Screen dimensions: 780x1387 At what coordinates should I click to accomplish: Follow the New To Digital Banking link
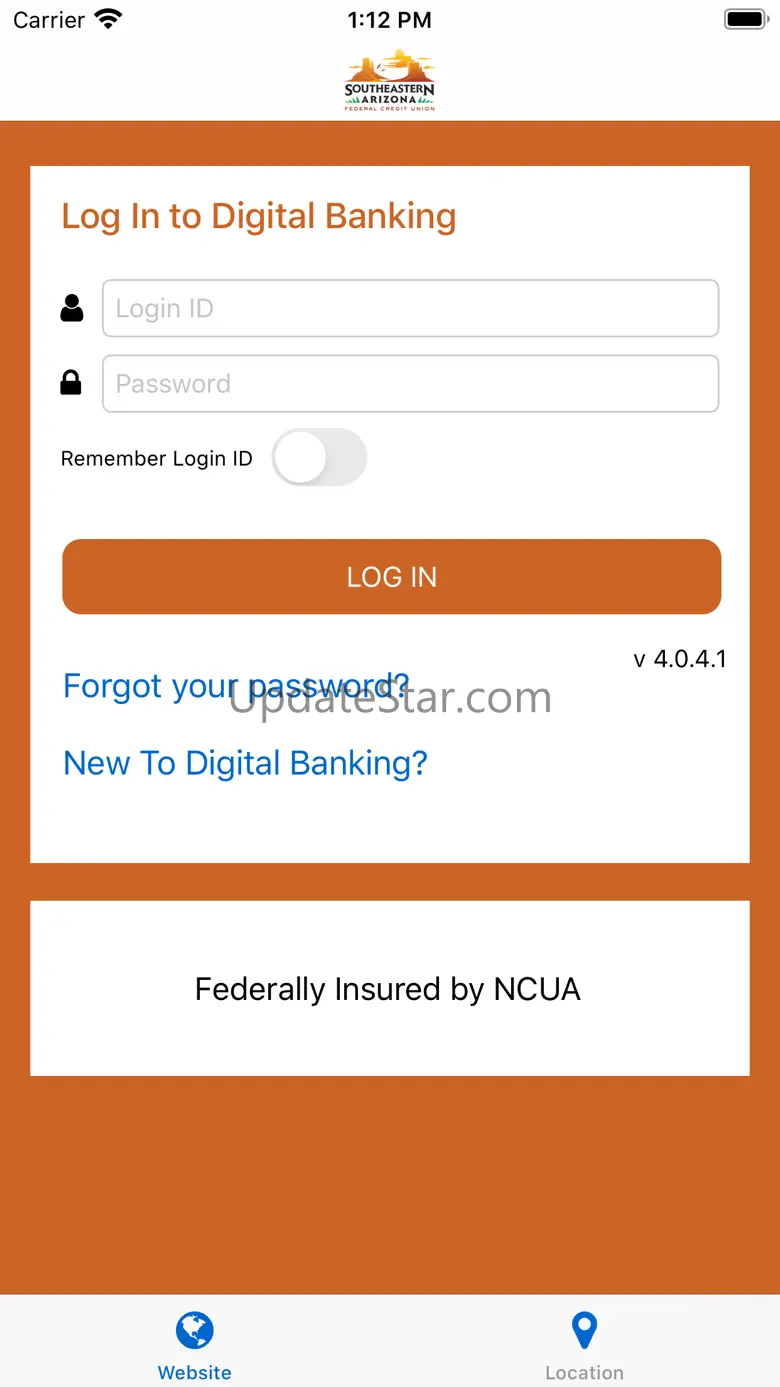(245, 763)
